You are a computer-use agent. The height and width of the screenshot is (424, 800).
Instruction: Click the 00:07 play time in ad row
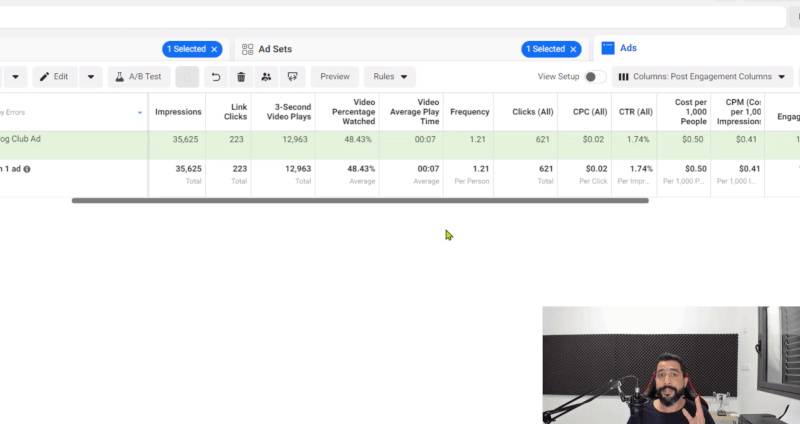[425, 139]
